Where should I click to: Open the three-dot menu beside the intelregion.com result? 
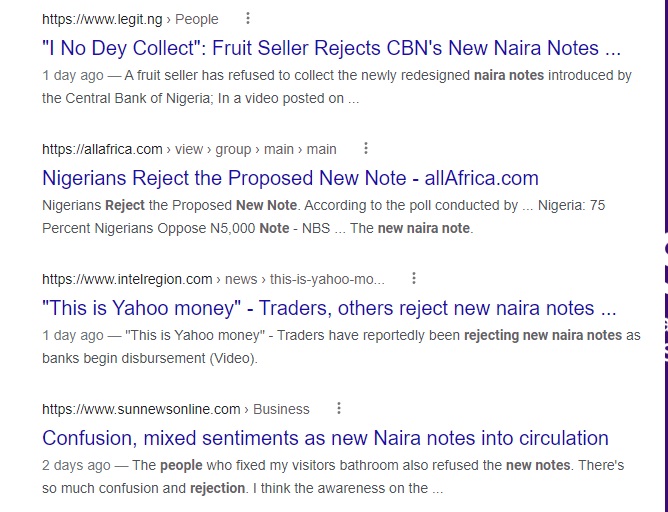[x=414, y=278]
